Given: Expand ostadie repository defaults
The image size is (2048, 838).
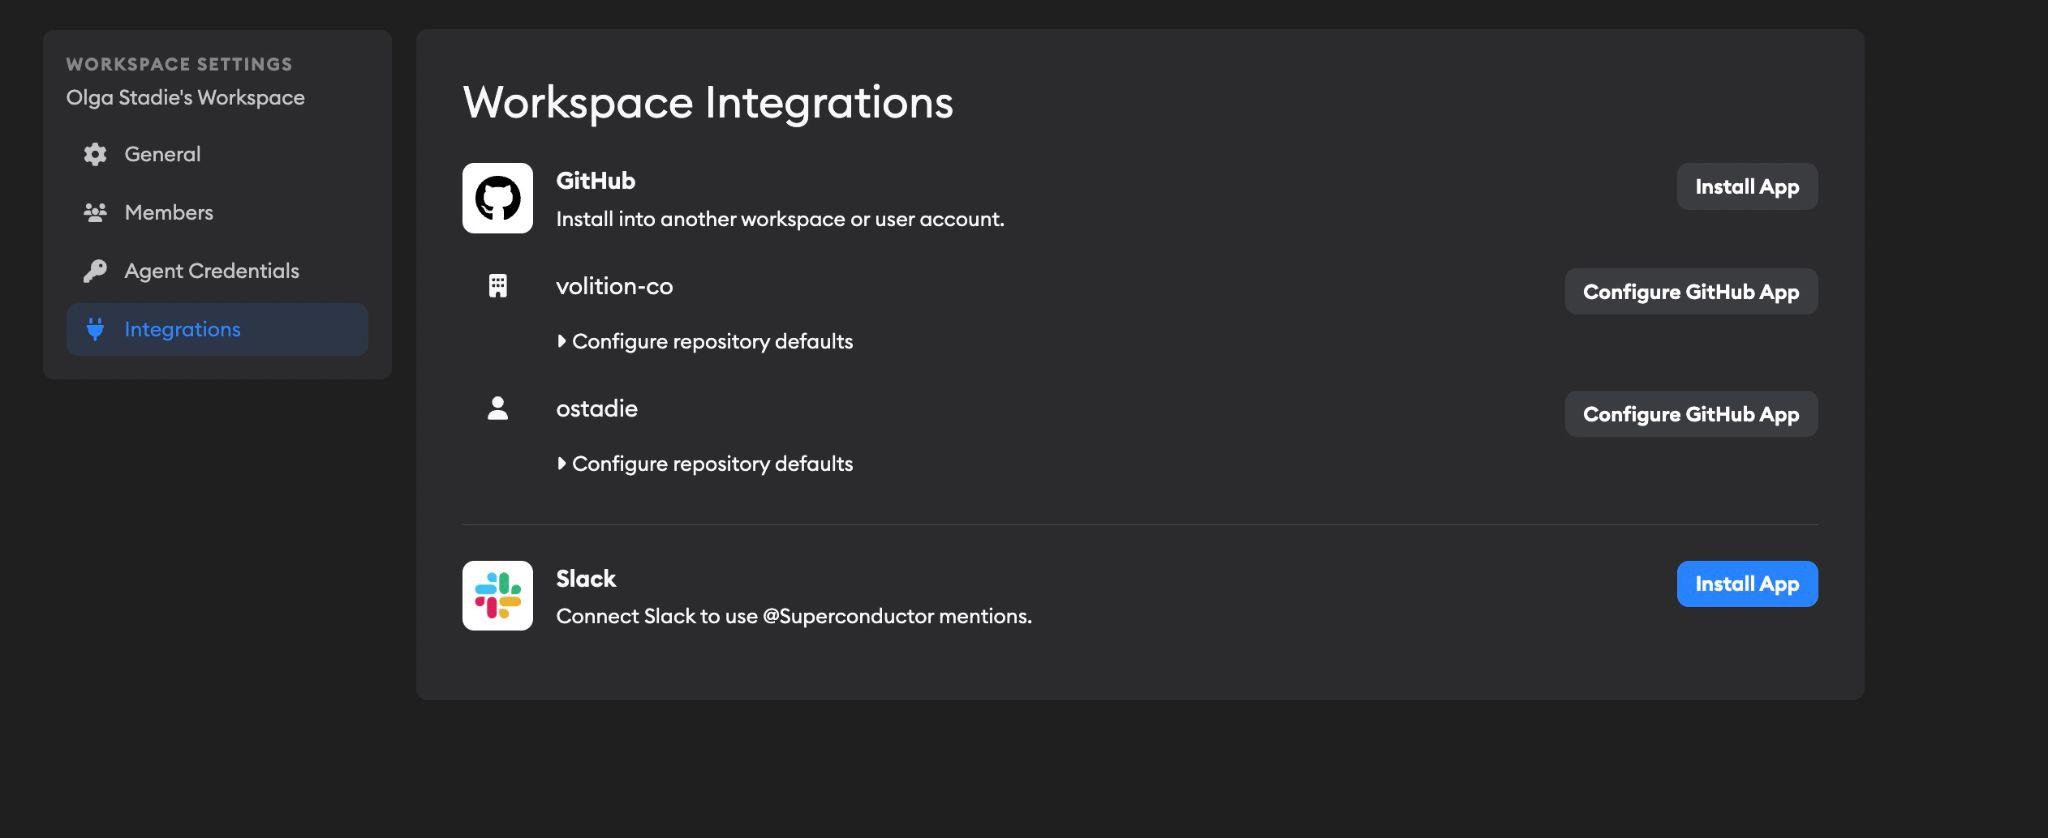Looking at the screenshot, I should 705,464.
